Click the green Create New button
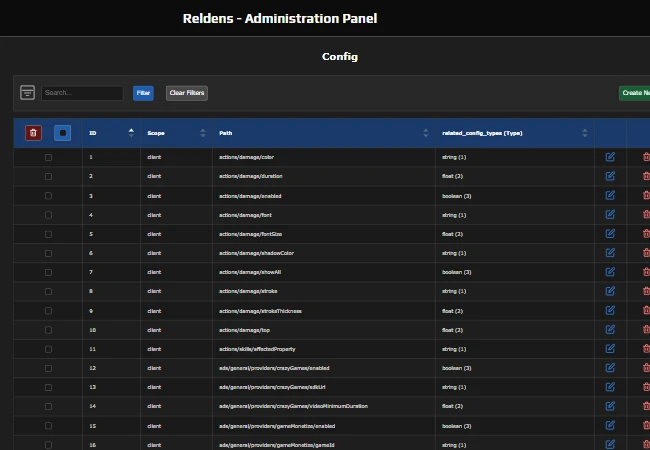Image resolution: width=650 pixels, height=450 pixels. 635,93
